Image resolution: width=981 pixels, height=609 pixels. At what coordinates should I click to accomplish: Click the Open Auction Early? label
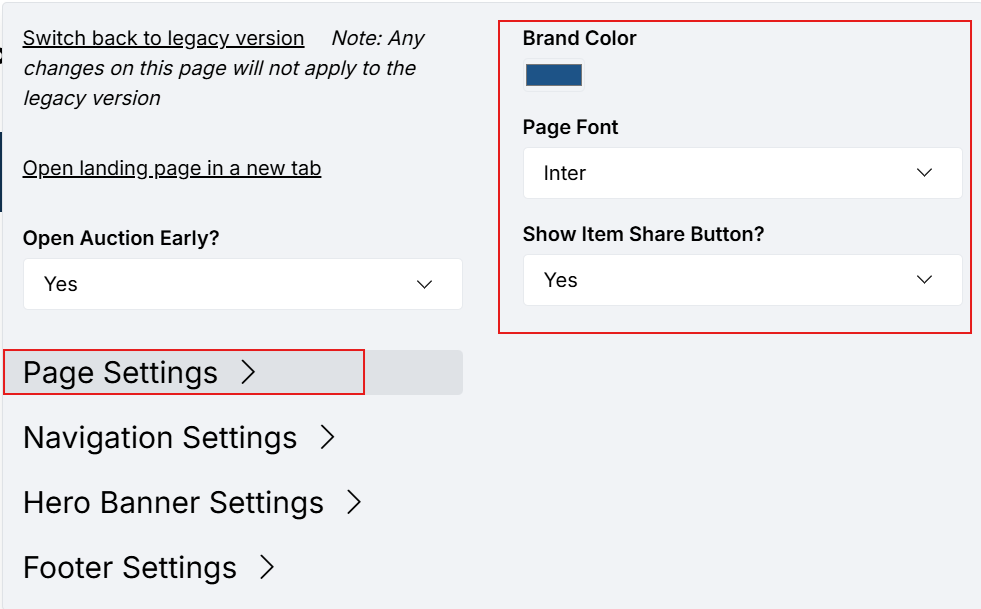coord(121,238)
